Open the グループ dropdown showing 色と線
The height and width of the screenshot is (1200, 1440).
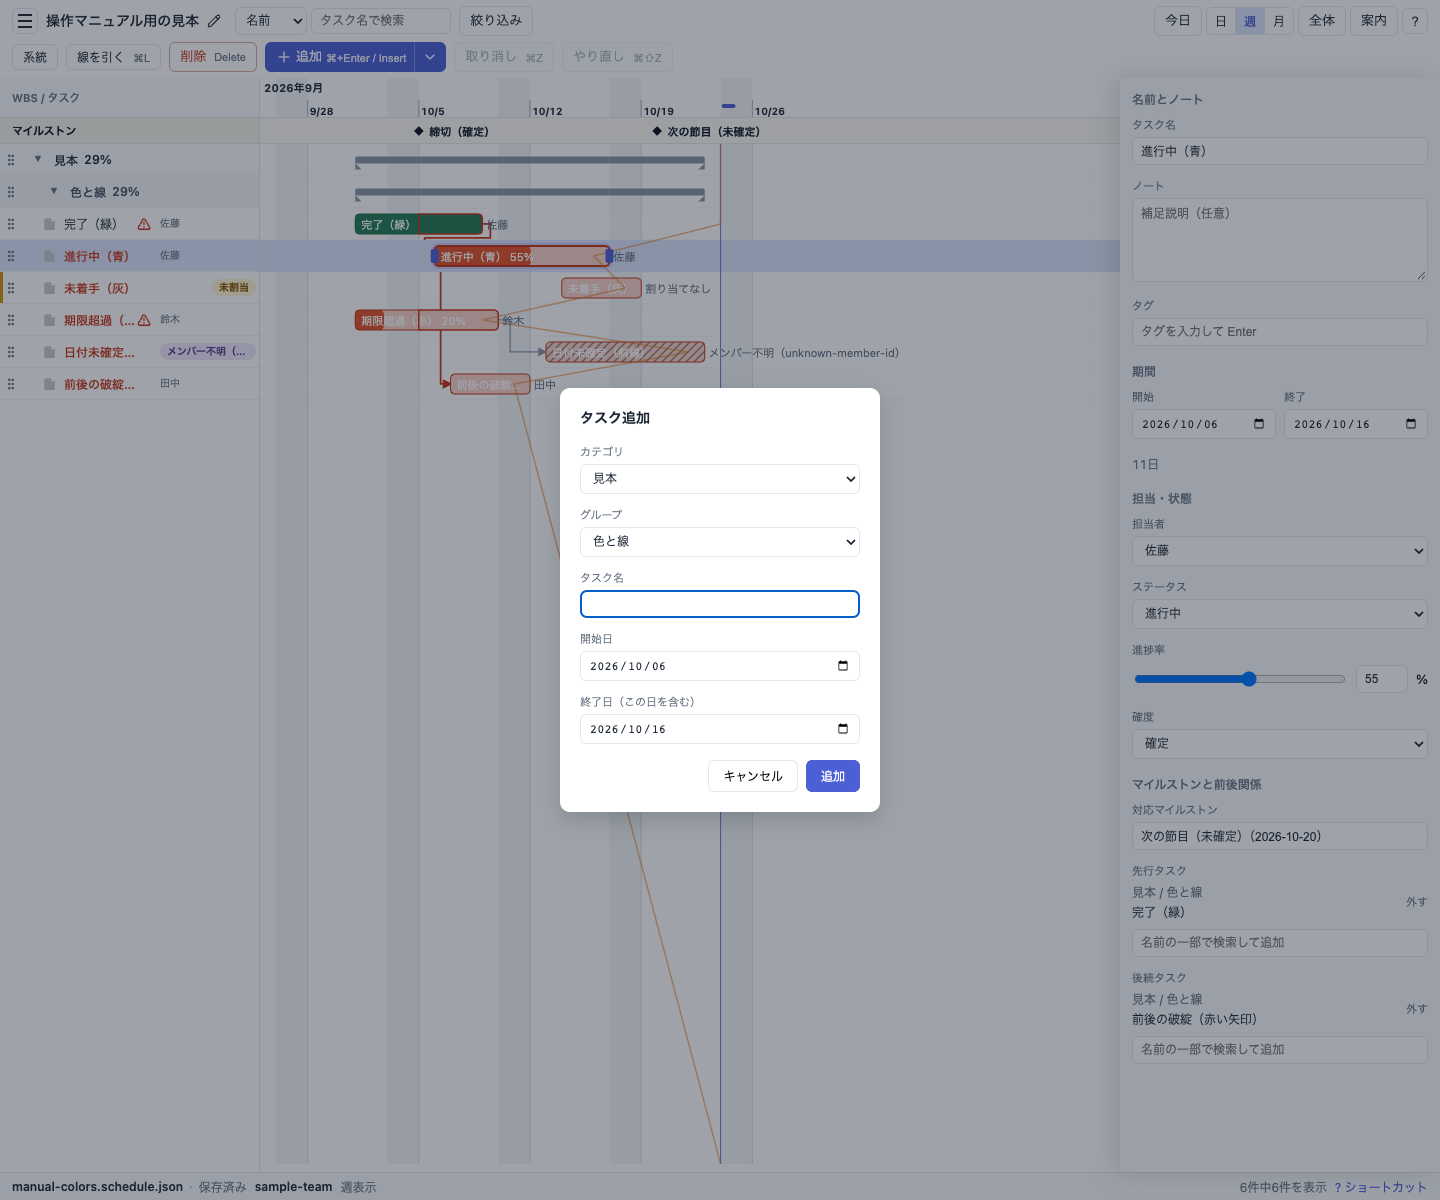point(720,542)
